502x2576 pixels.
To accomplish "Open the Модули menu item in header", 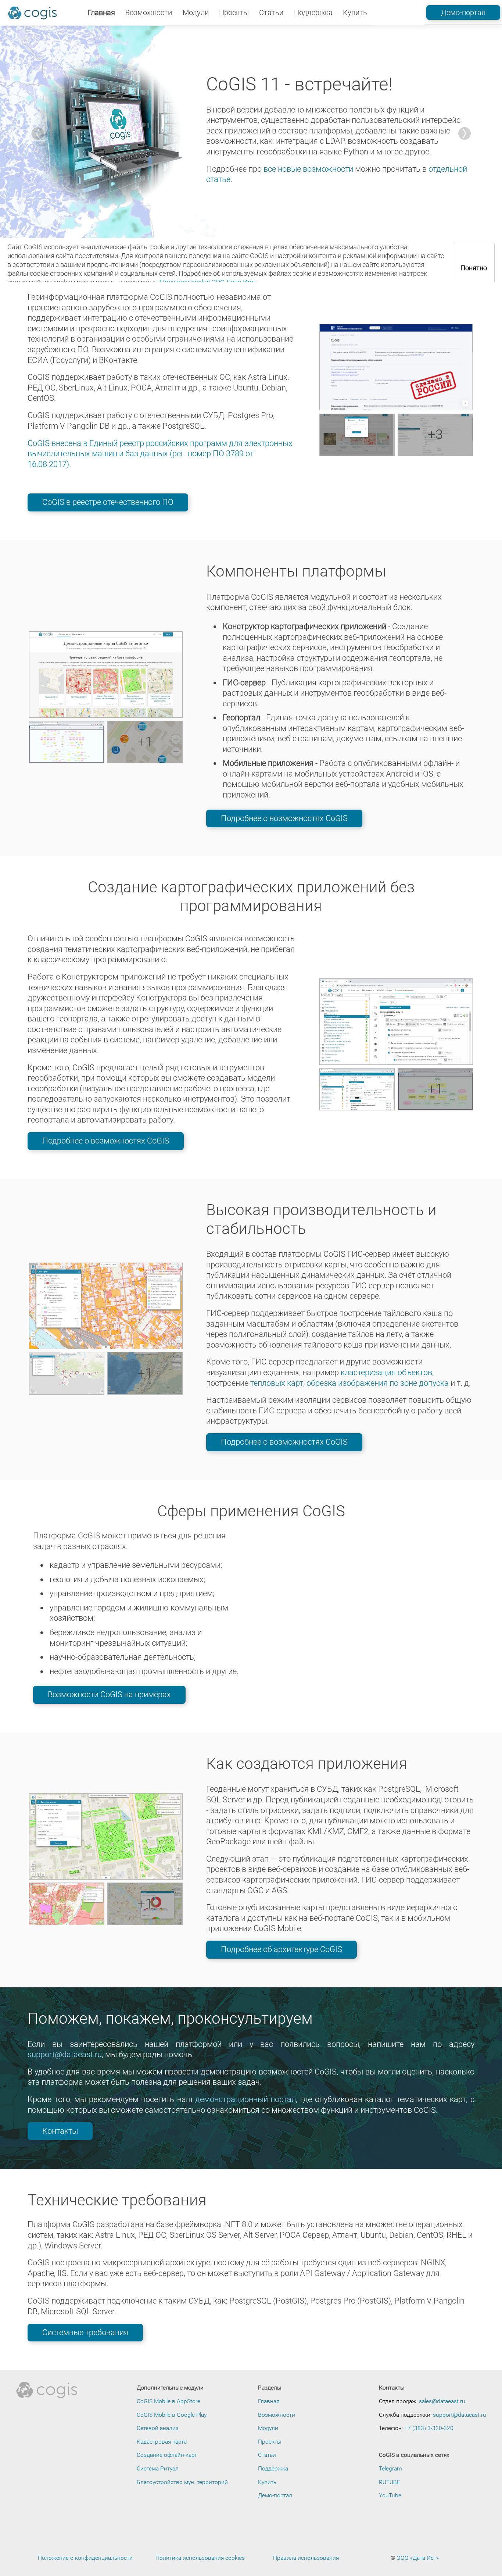I will tap(195, 13).
